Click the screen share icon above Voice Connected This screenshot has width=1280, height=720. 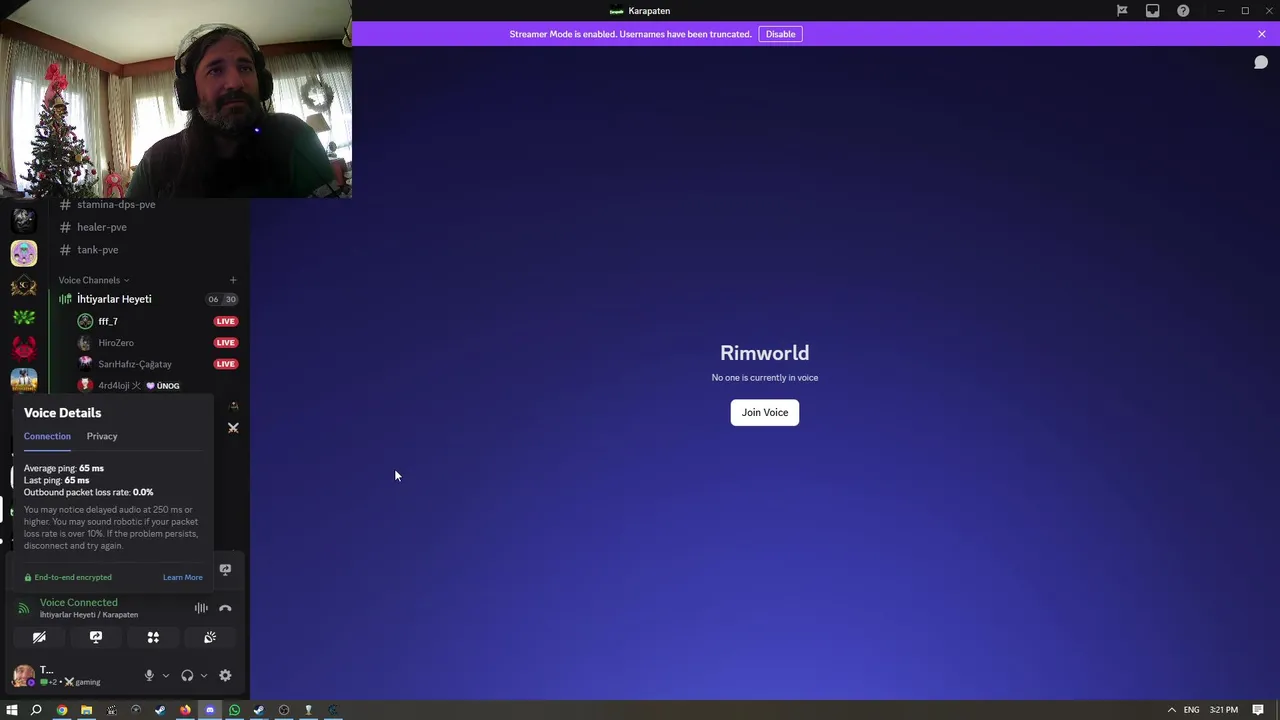(225, 570)
